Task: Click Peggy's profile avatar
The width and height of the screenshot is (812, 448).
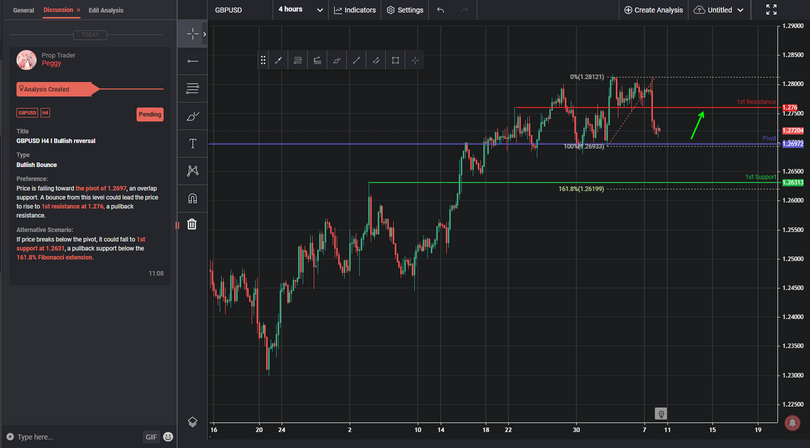Action: (26, 60)
